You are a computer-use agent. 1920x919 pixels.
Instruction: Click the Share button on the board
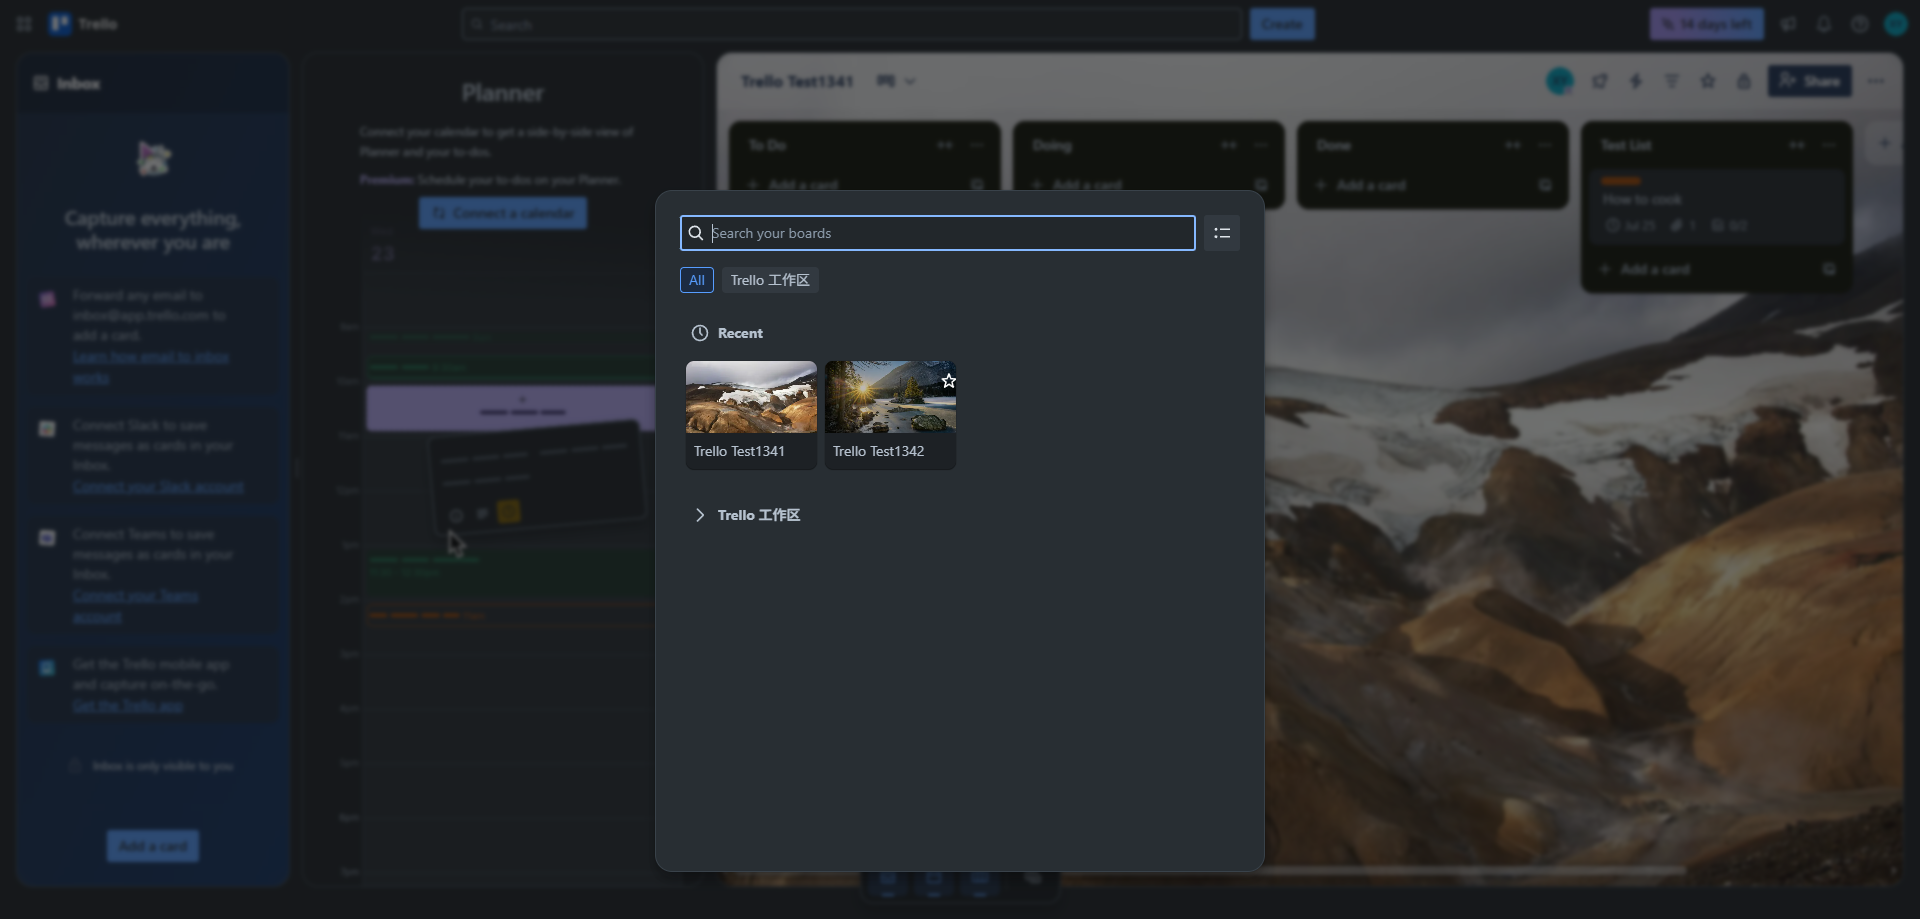(x=1810, y=81)
